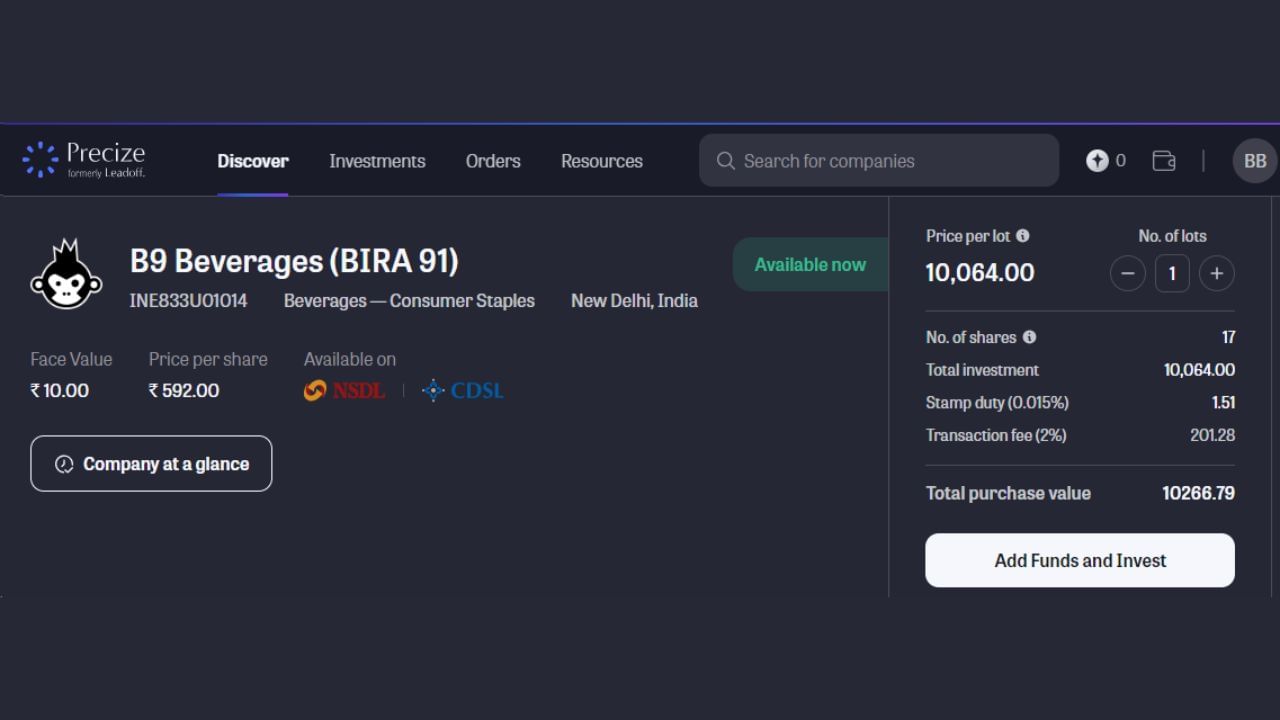Open Company at a glance
Viewport: 1280px width, 720px height.
(151, 464)
